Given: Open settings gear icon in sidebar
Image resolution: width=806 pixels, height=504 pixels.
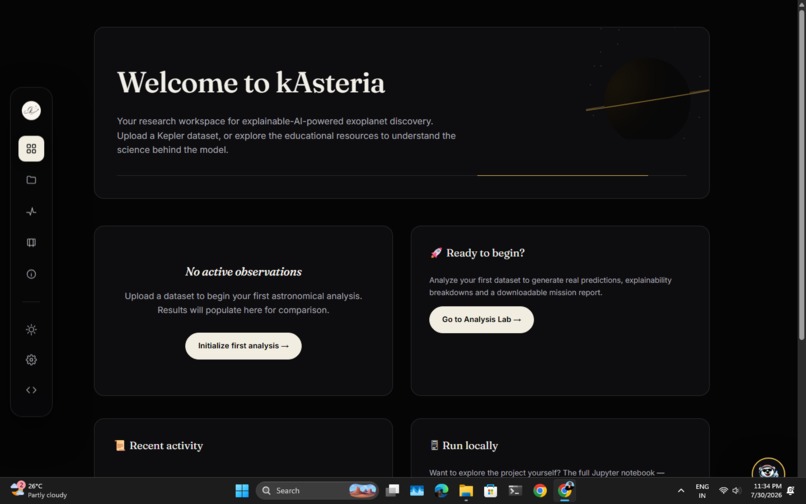Looking at the screenshot, I should point(31,360).
